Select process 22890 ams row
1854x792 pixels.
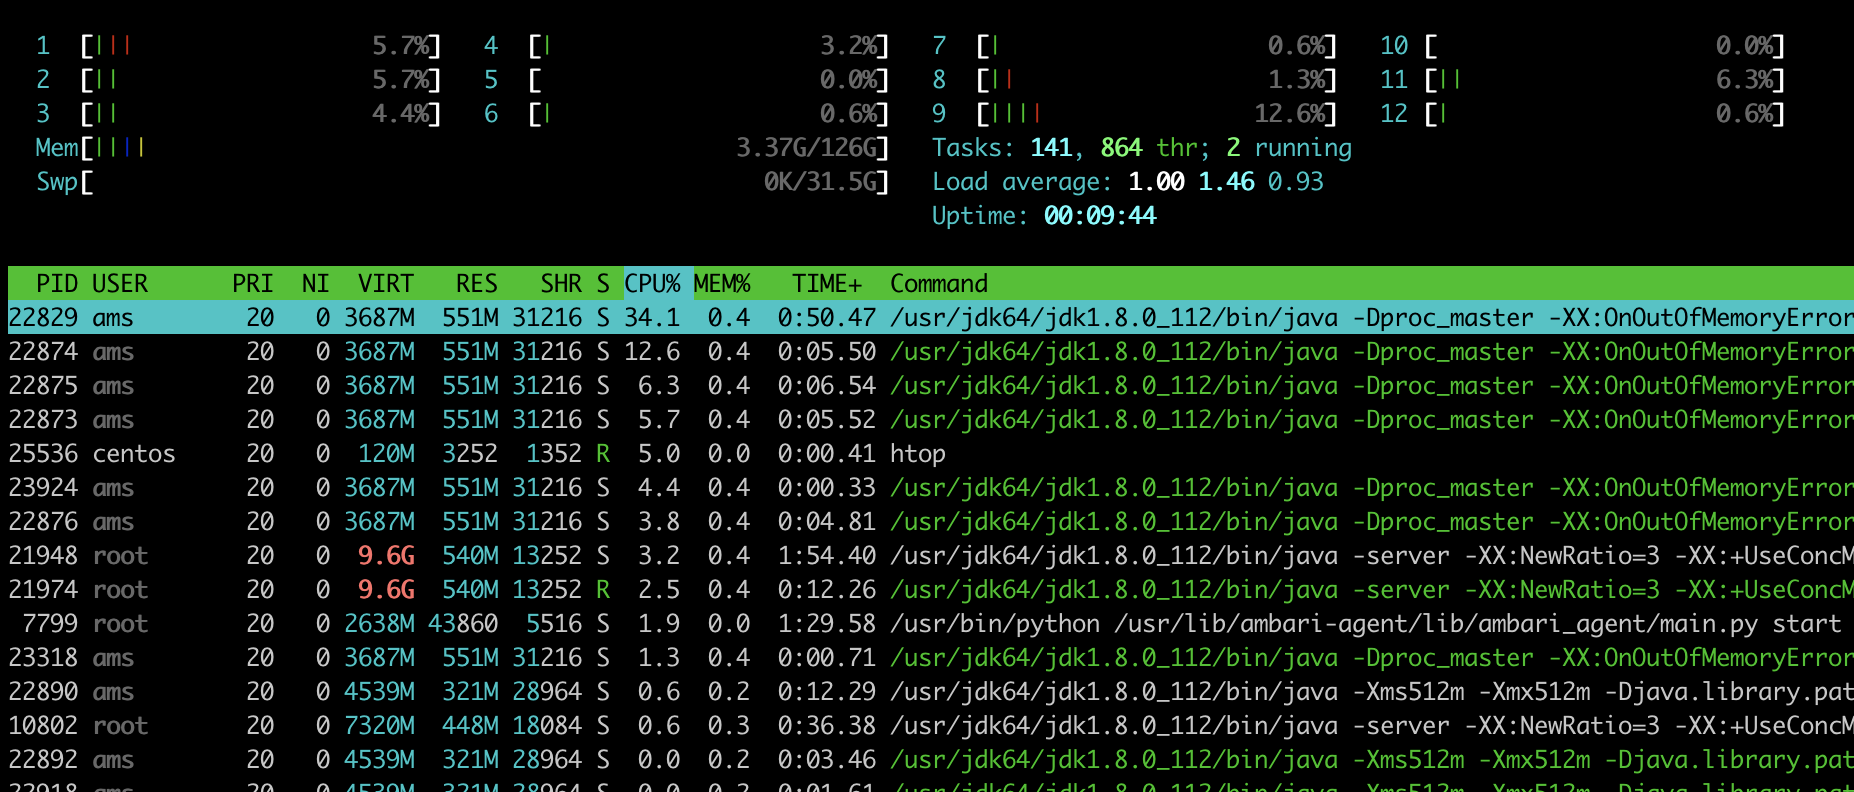pyautogui.click(x=927, y=692)
